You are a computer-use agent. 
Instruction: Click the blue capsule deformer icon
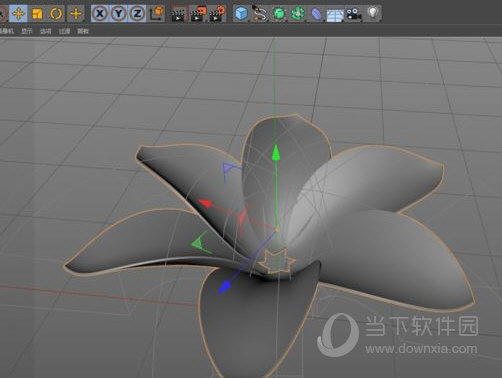pyautogui.click(x=316, y=14)
